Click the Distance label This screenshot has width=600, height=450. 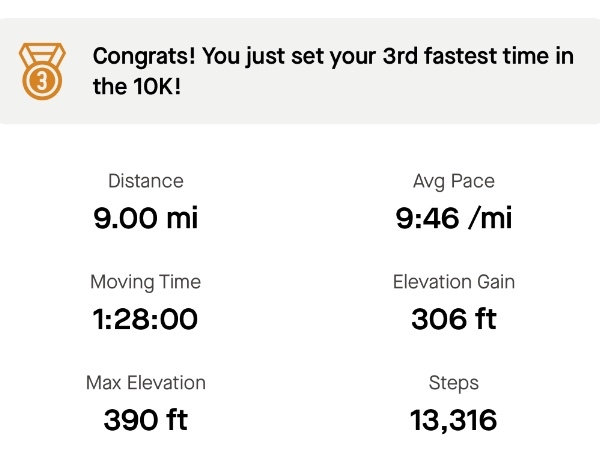tap(146, 181)
